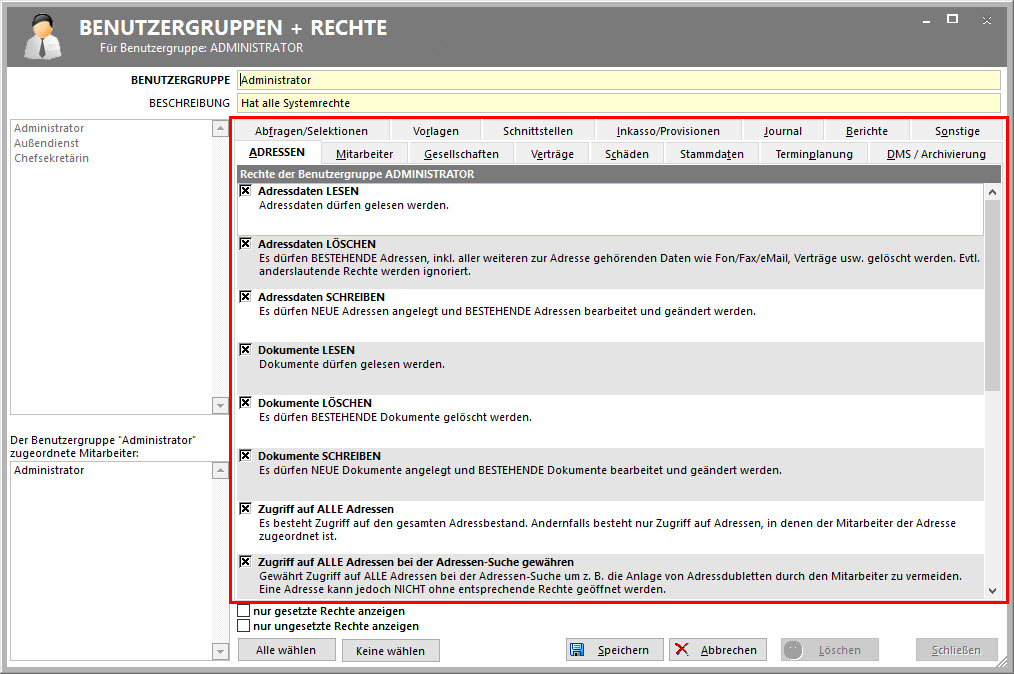Uncheck Adressdaten LESEN permission
The height and width of the screenshot is (674, 1014).
245,191
